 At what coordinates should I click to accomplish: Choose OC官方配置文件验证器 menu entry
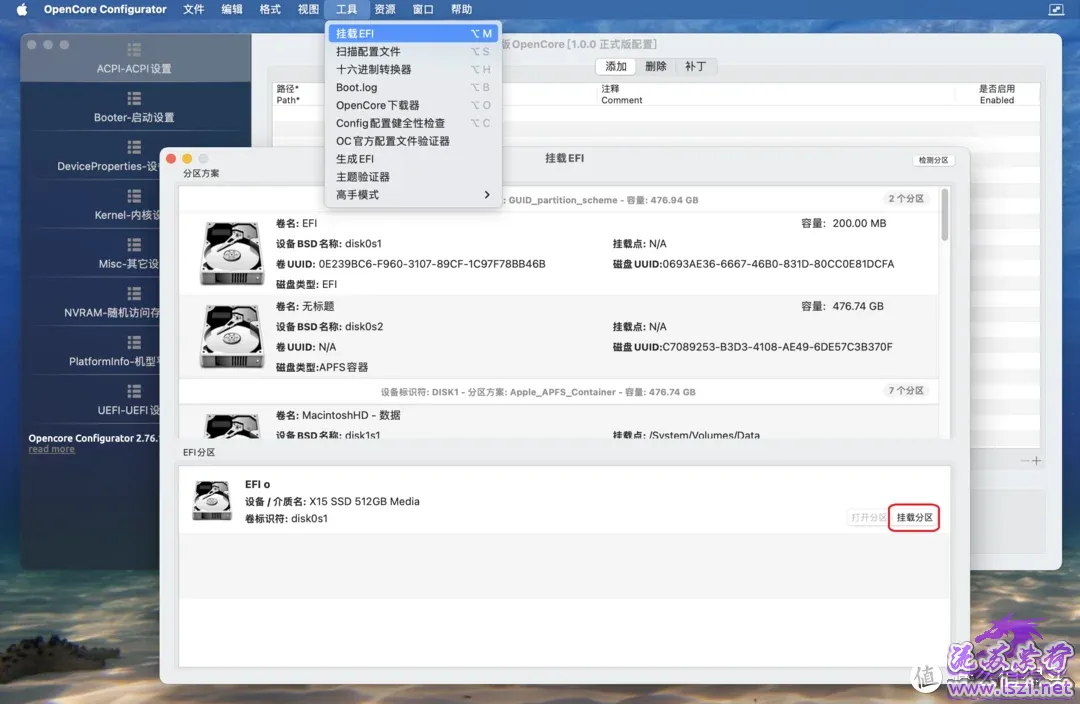pos(413,141)
